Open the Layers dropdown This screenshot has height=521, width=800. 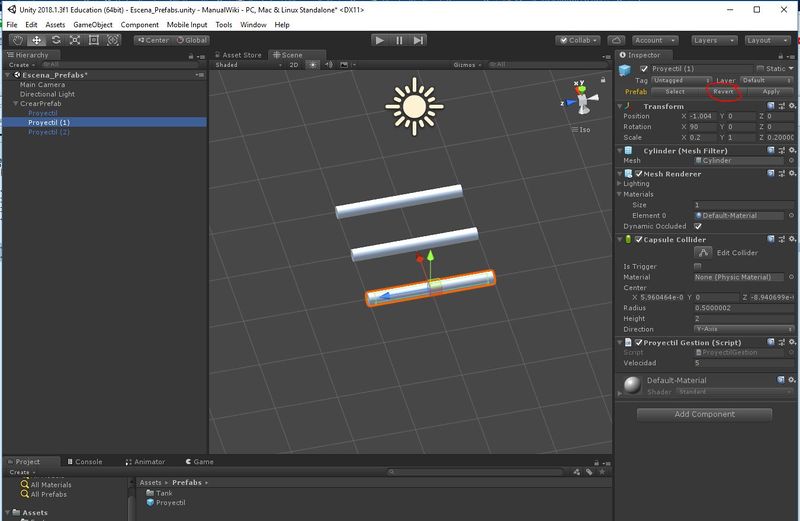(x=714, y=40)
